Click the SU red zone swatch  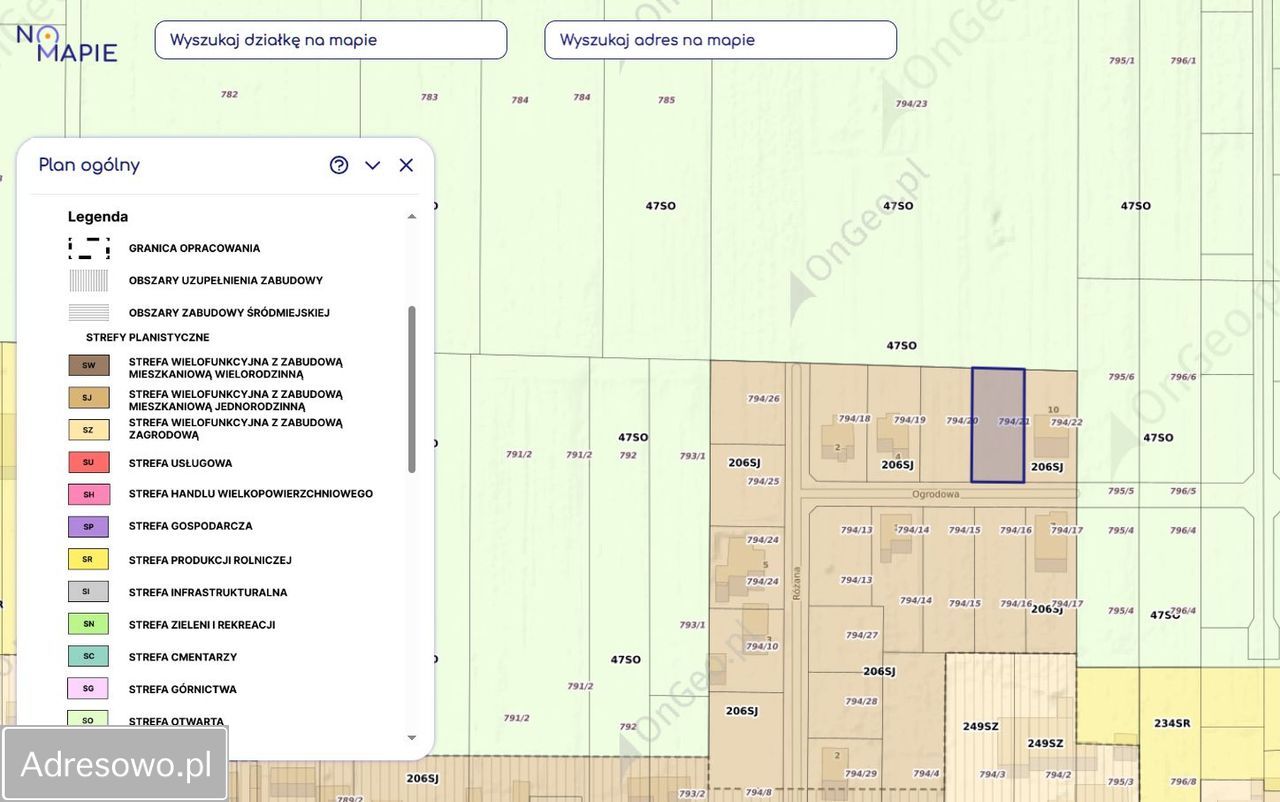(x=89, y=463)
